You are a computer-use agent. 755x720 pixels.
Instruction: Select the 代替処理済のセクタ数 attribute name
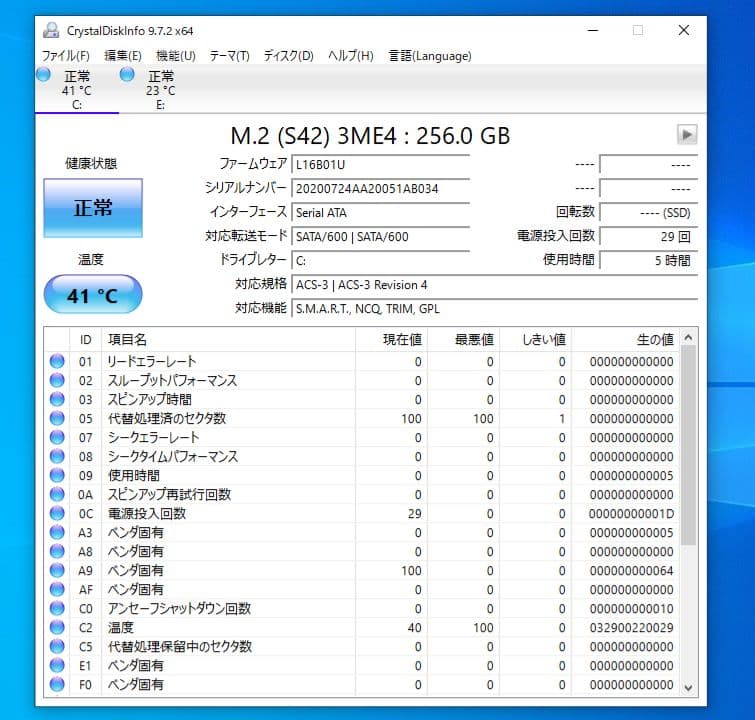click(x=167, y=419)
